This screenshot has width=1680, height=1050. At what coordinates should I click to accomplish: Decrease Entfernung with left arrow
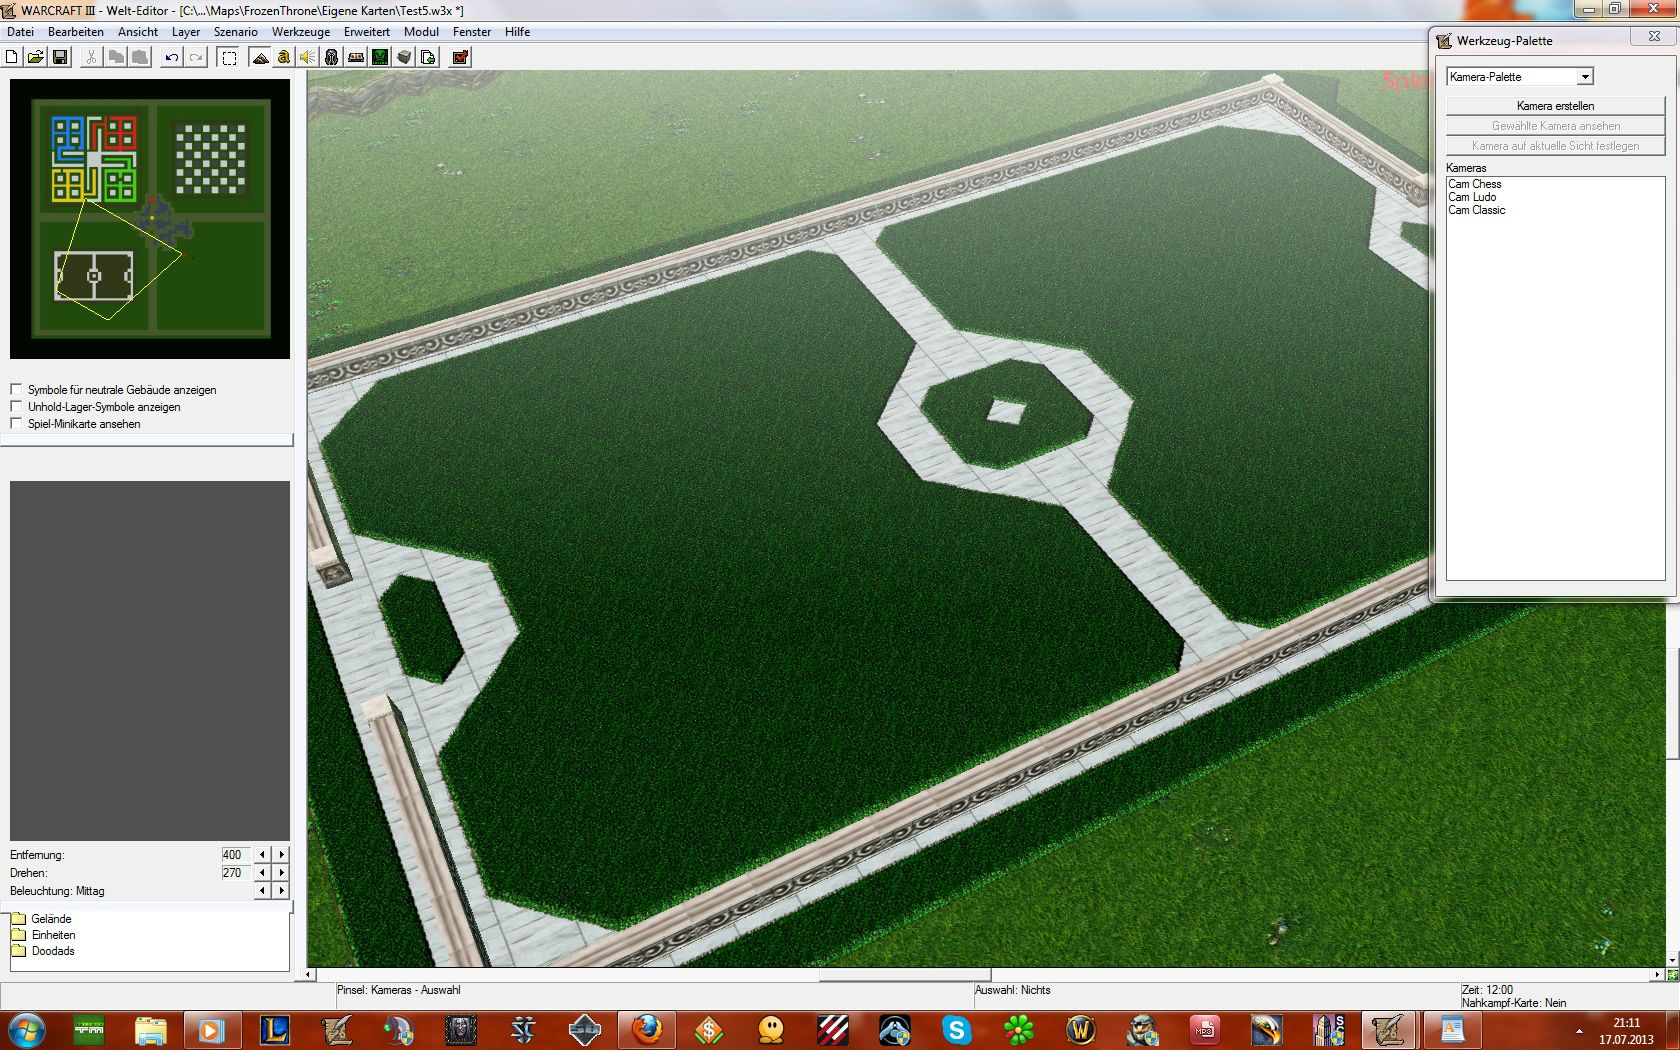pyautogui.click(x=262, y=855)
